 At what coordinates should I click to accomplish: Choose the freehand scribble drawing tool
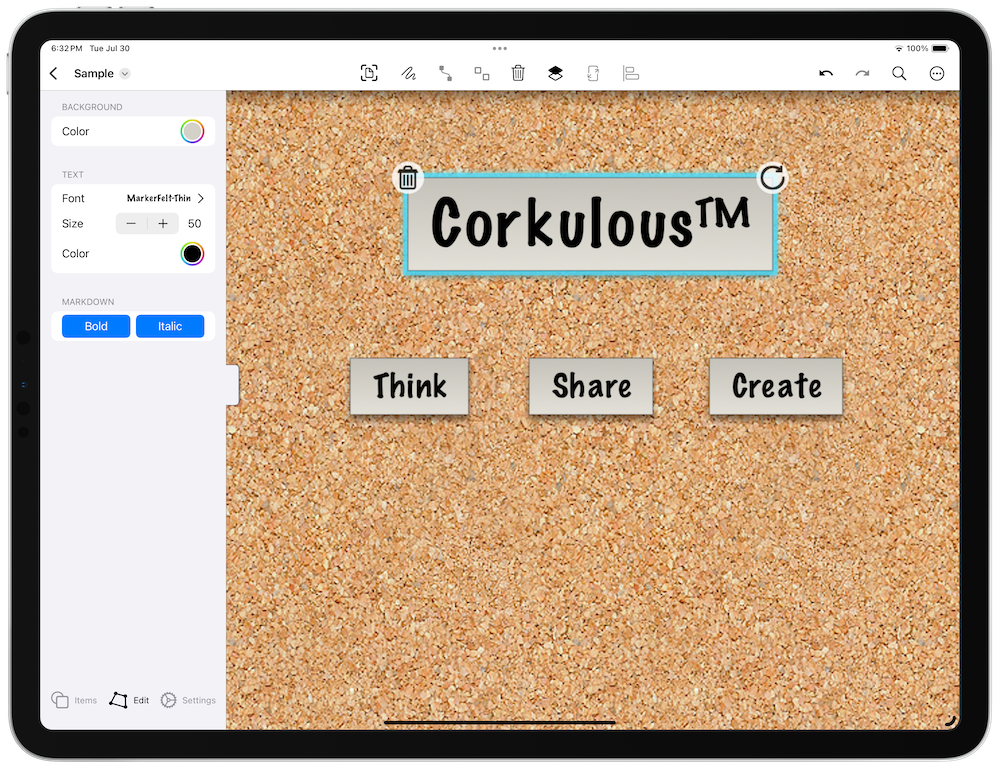coord(408,73)
